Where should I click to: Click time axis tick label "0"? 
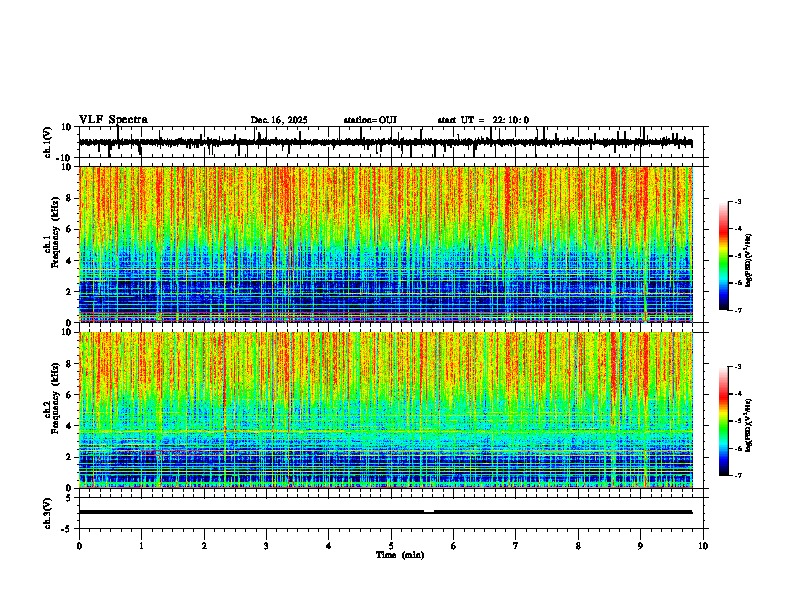click(x=79, y=546)
